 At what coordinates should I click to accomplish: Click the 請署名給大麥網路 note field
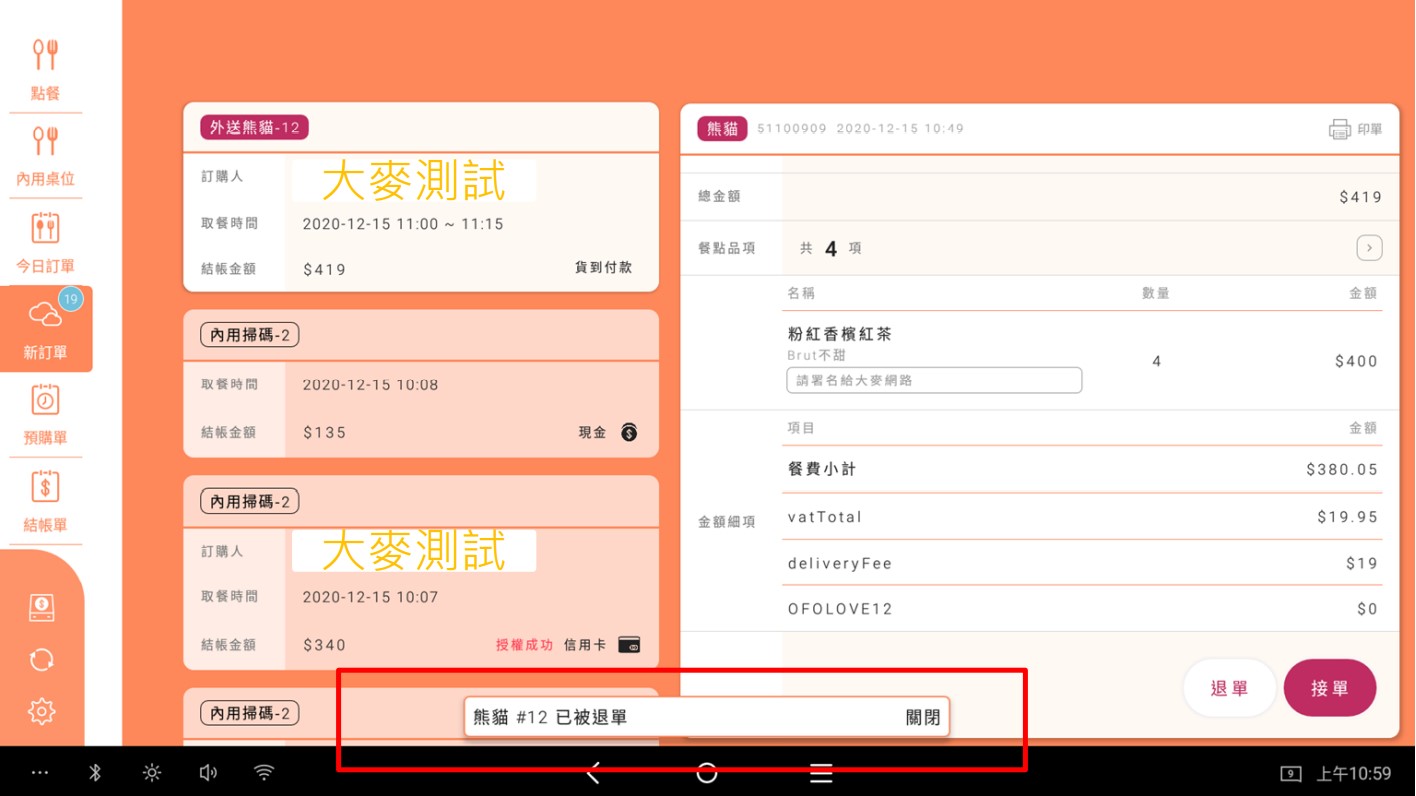coord(933,380)
